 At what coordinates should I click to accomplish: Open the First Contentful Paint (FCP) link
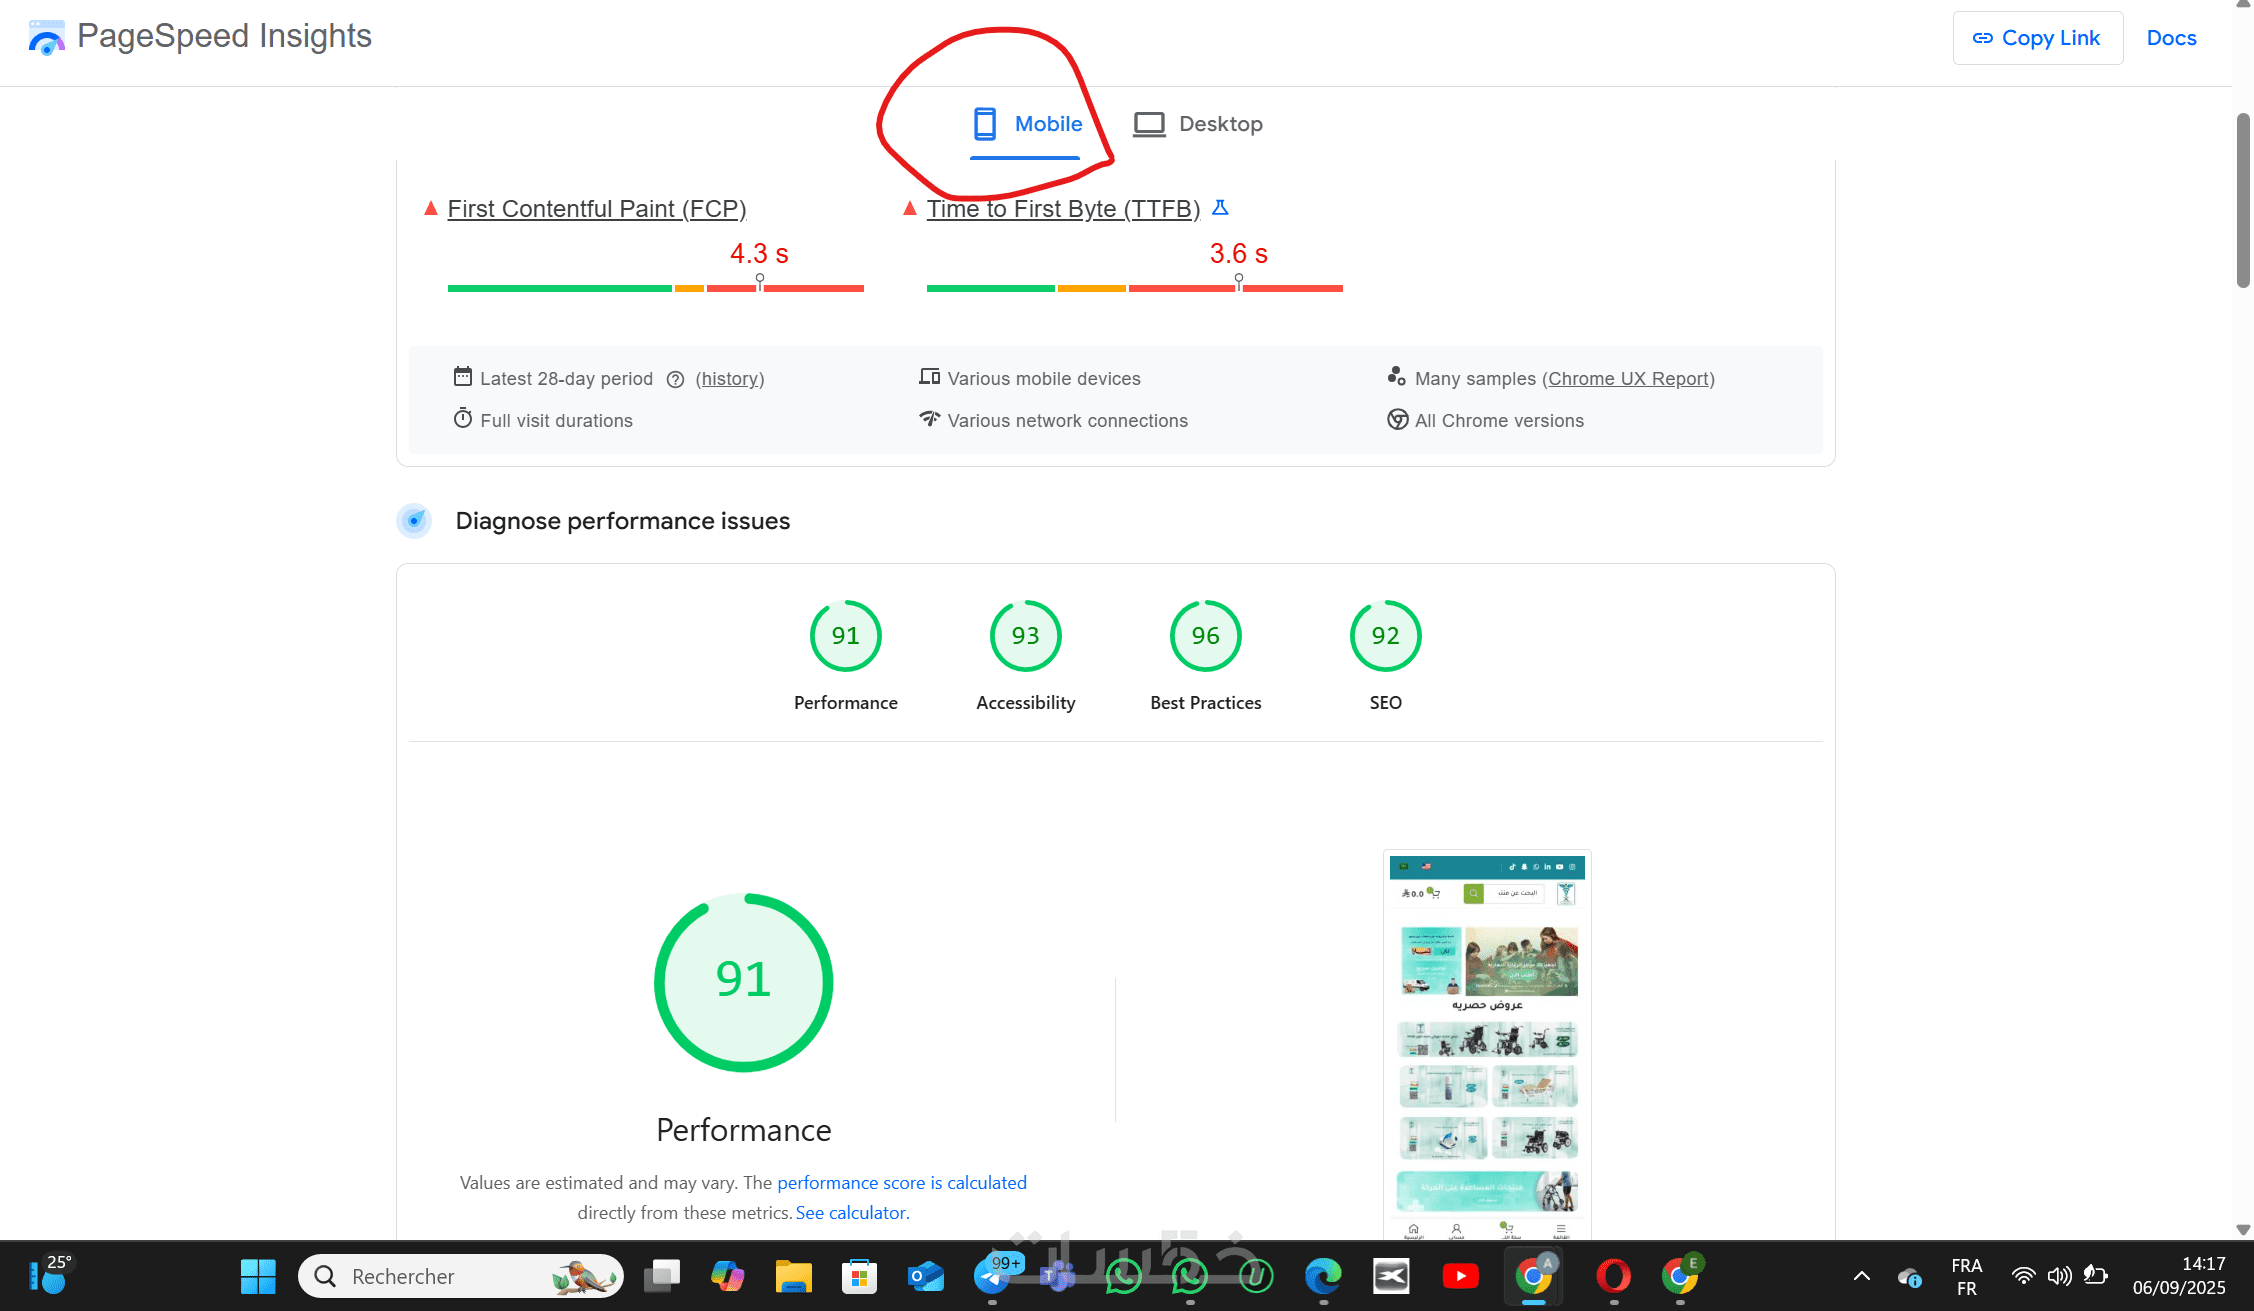[x=596, y=209]
